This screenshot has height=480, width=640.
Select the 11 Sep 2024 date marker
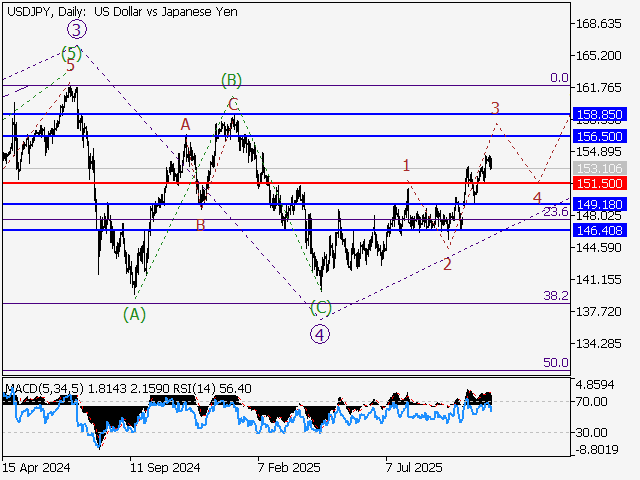[x=165, y=467]
